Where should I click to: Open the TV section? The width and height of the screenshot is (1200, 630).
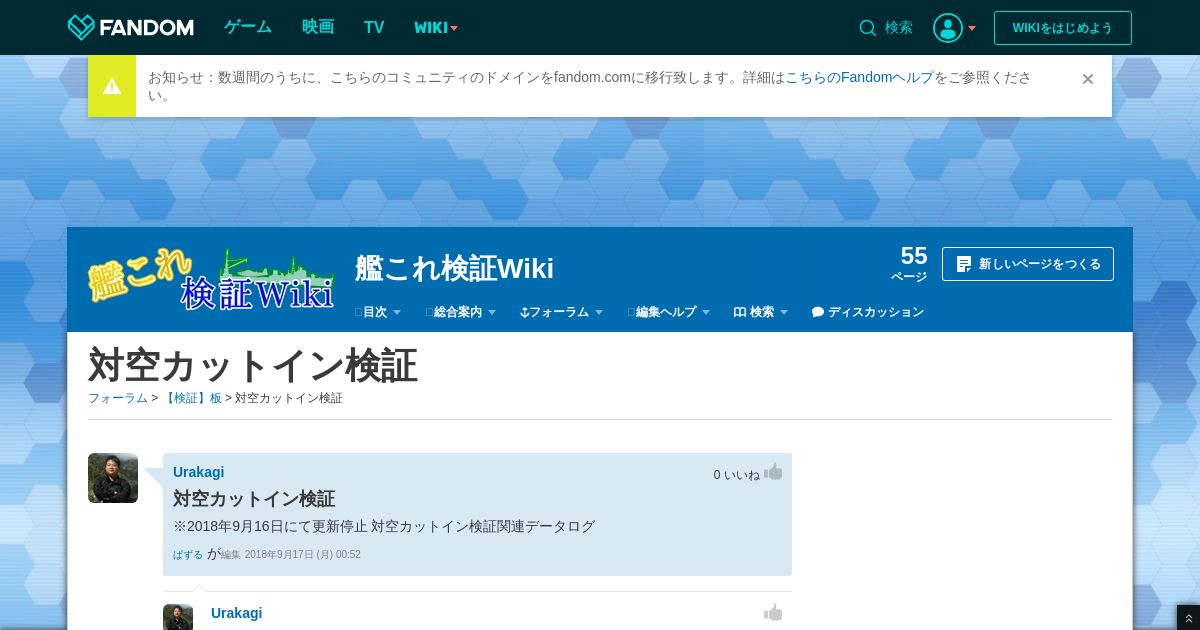click(x=374, y=27)
